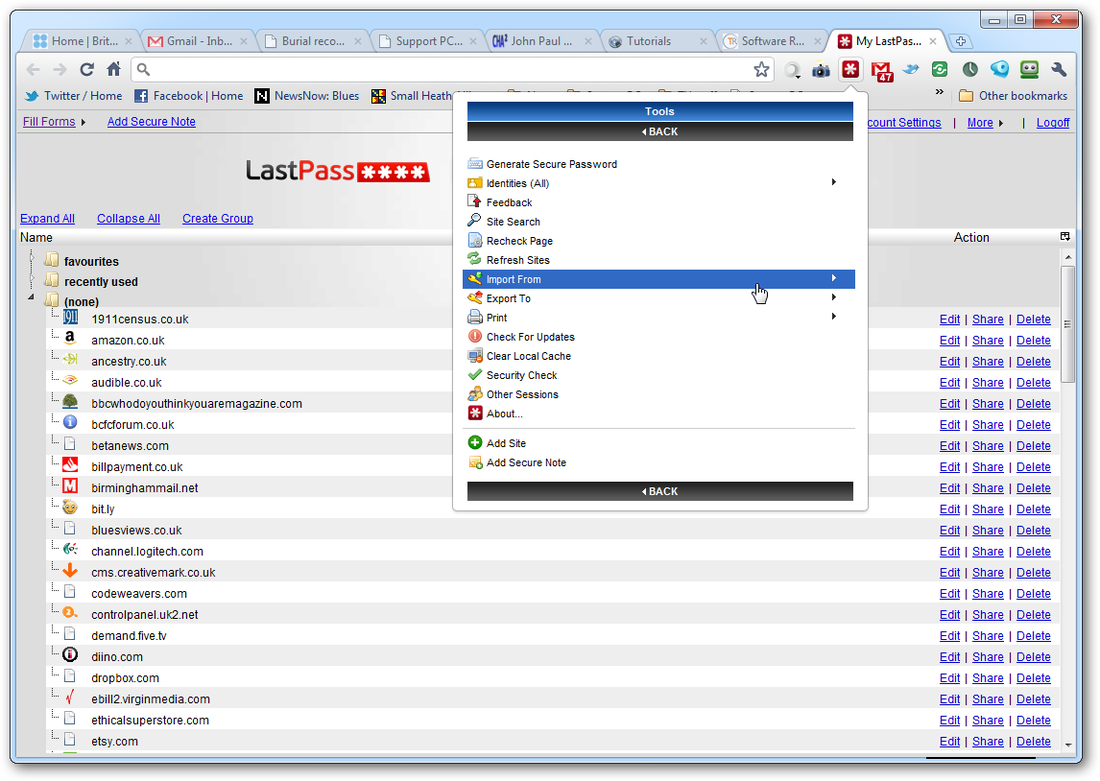Click the back arrow navigation button
This screenshot has height=781, width=1100.
tap(33, 69)
